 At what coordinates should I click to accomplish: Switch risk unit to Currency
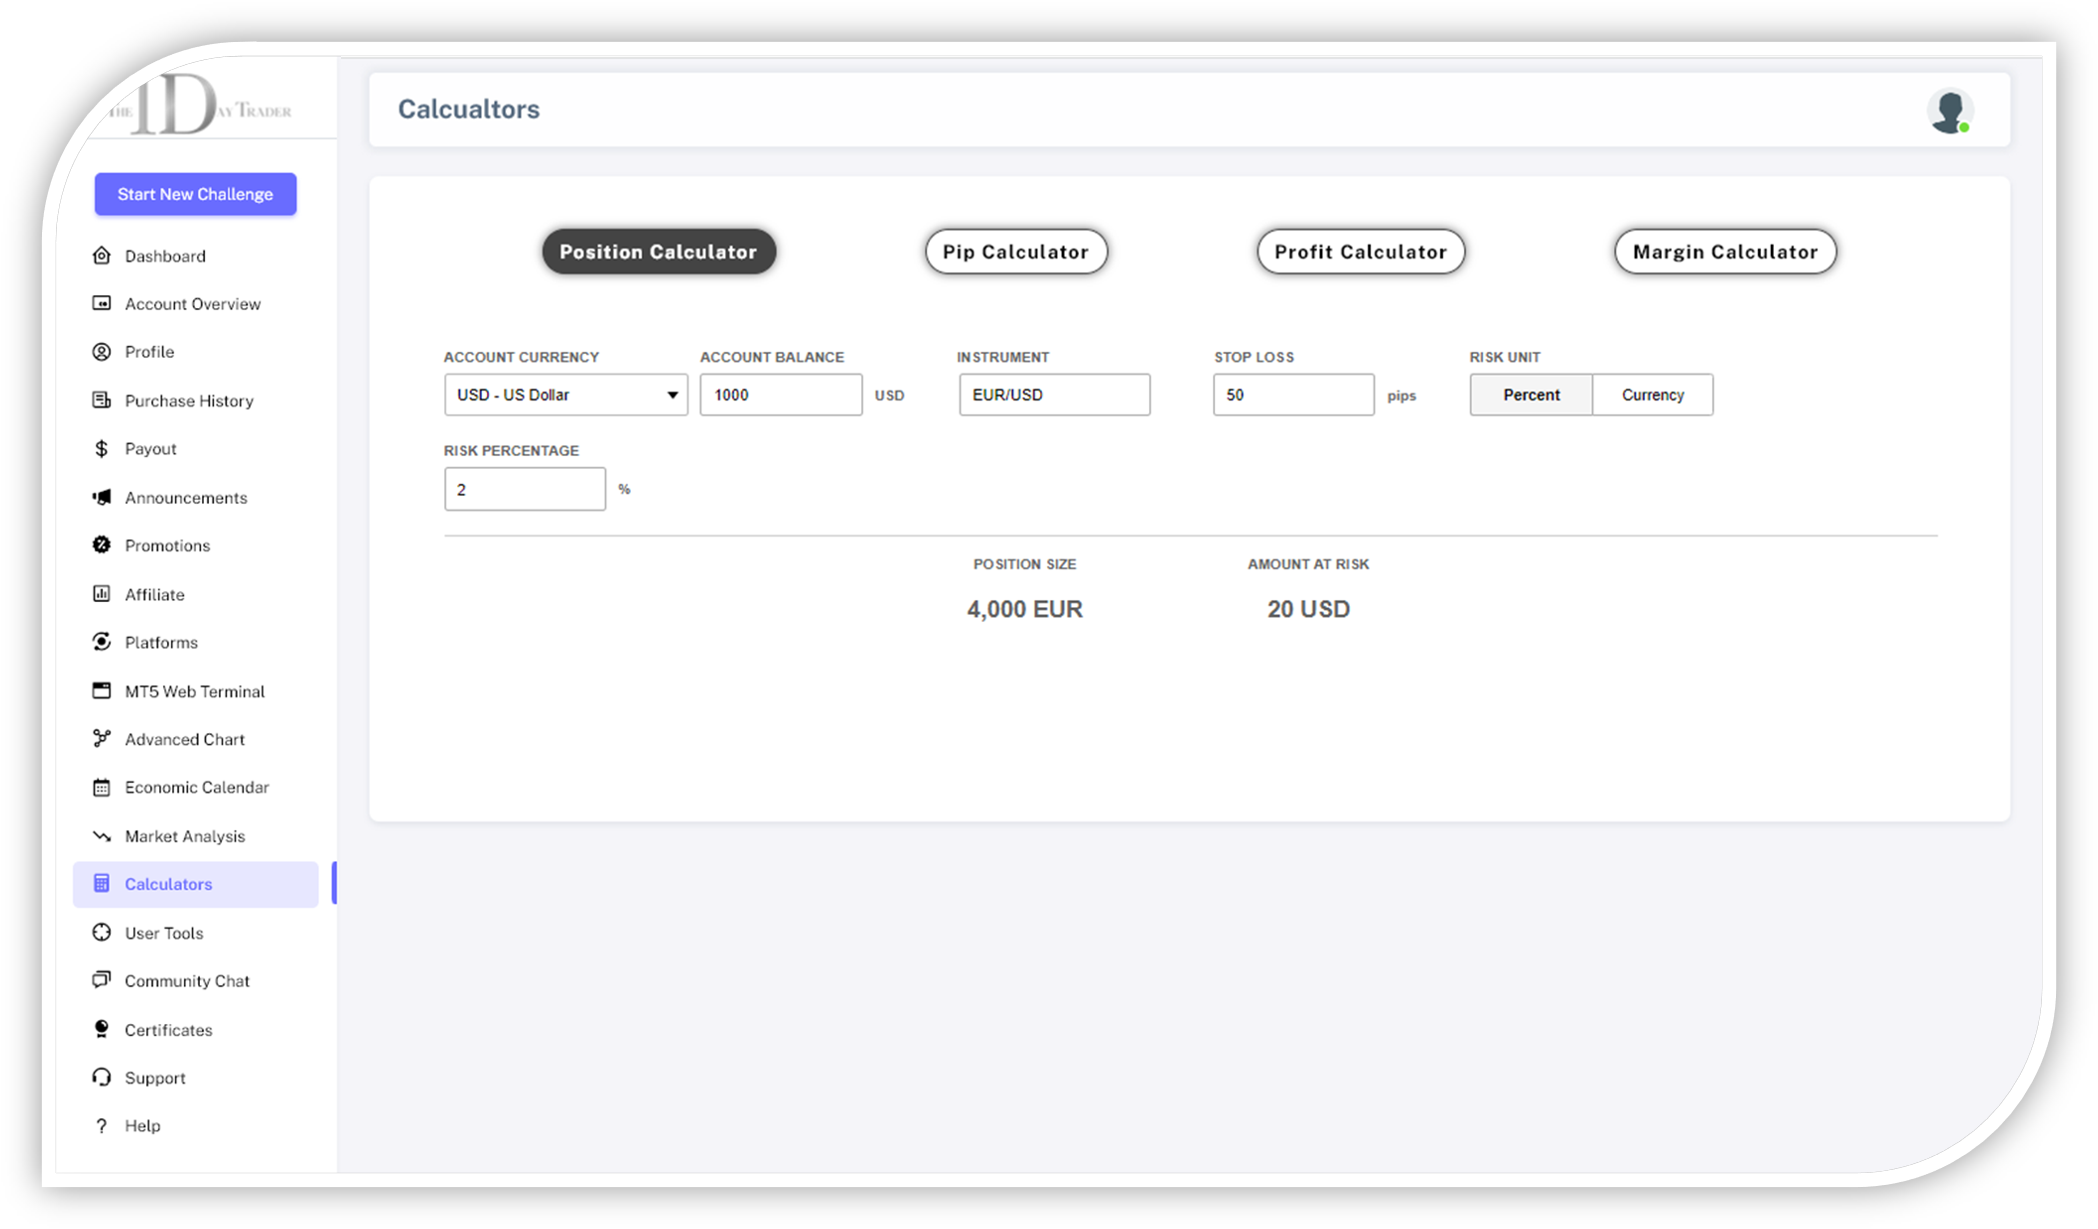1652,395
